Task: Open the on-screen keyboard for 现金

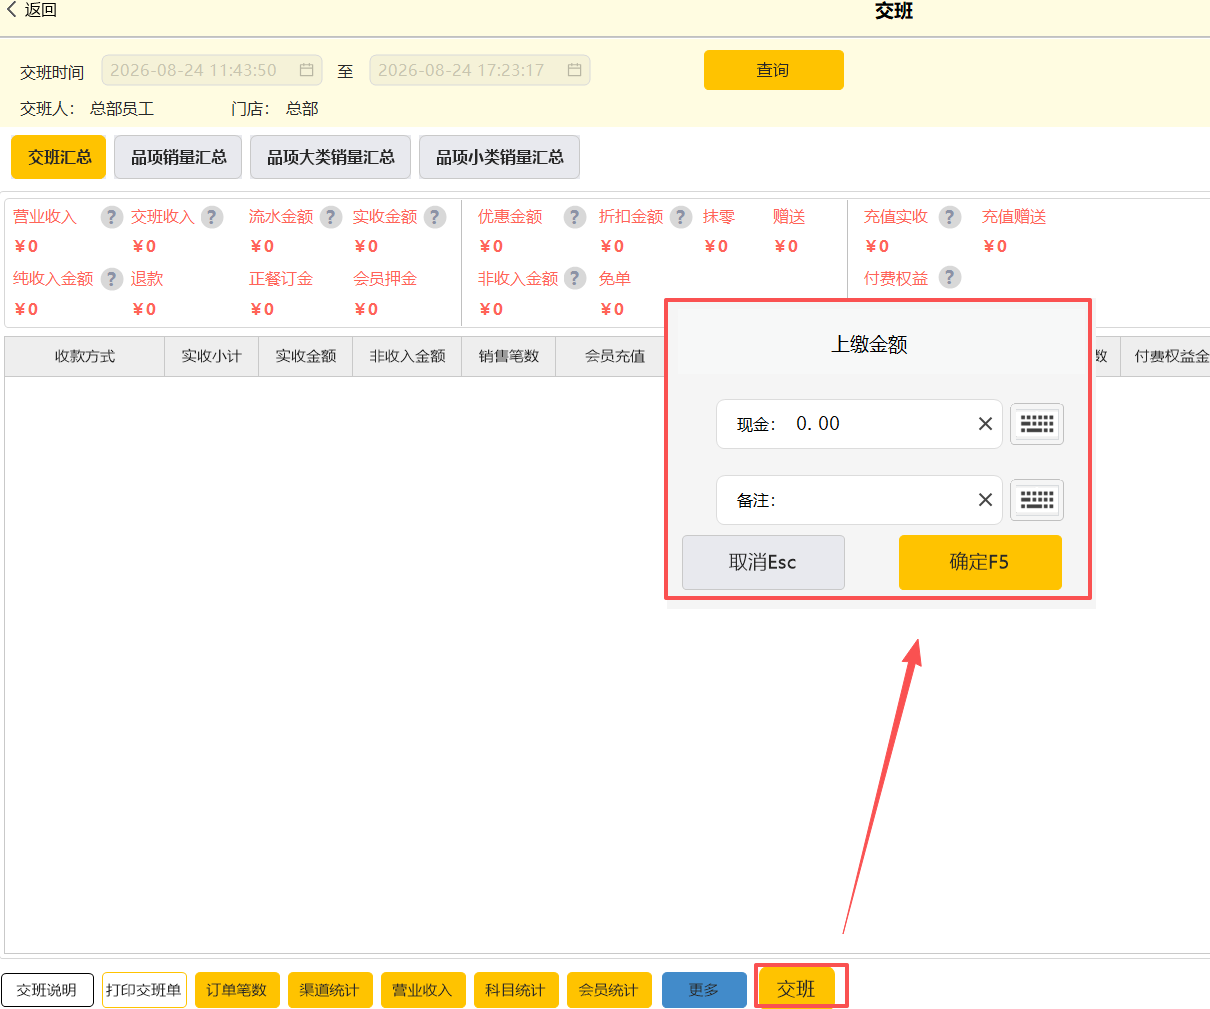Action: 1037,424
